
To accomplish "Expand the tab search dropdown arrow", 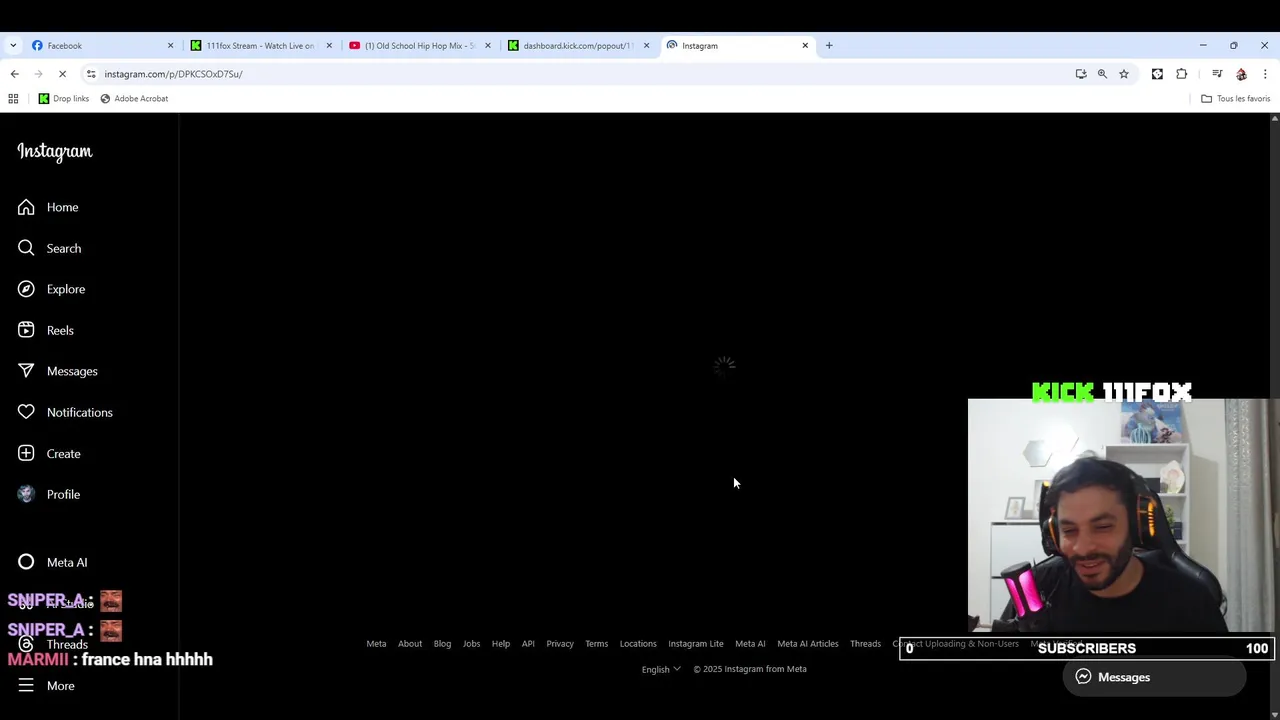I will click(13, 45).
